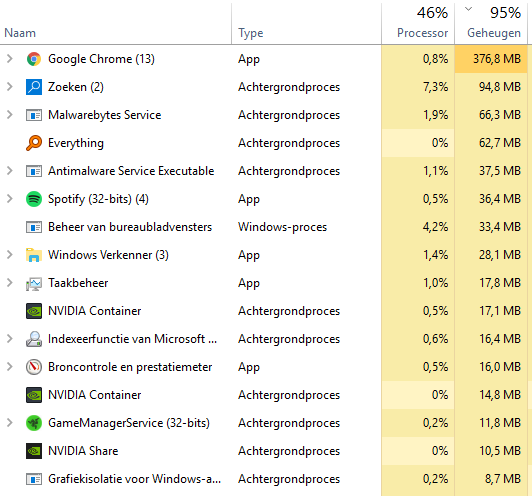Screen dimensions: 532x496
Task: Select the Taakbeheer monitor icon
Action: (34, 283)
